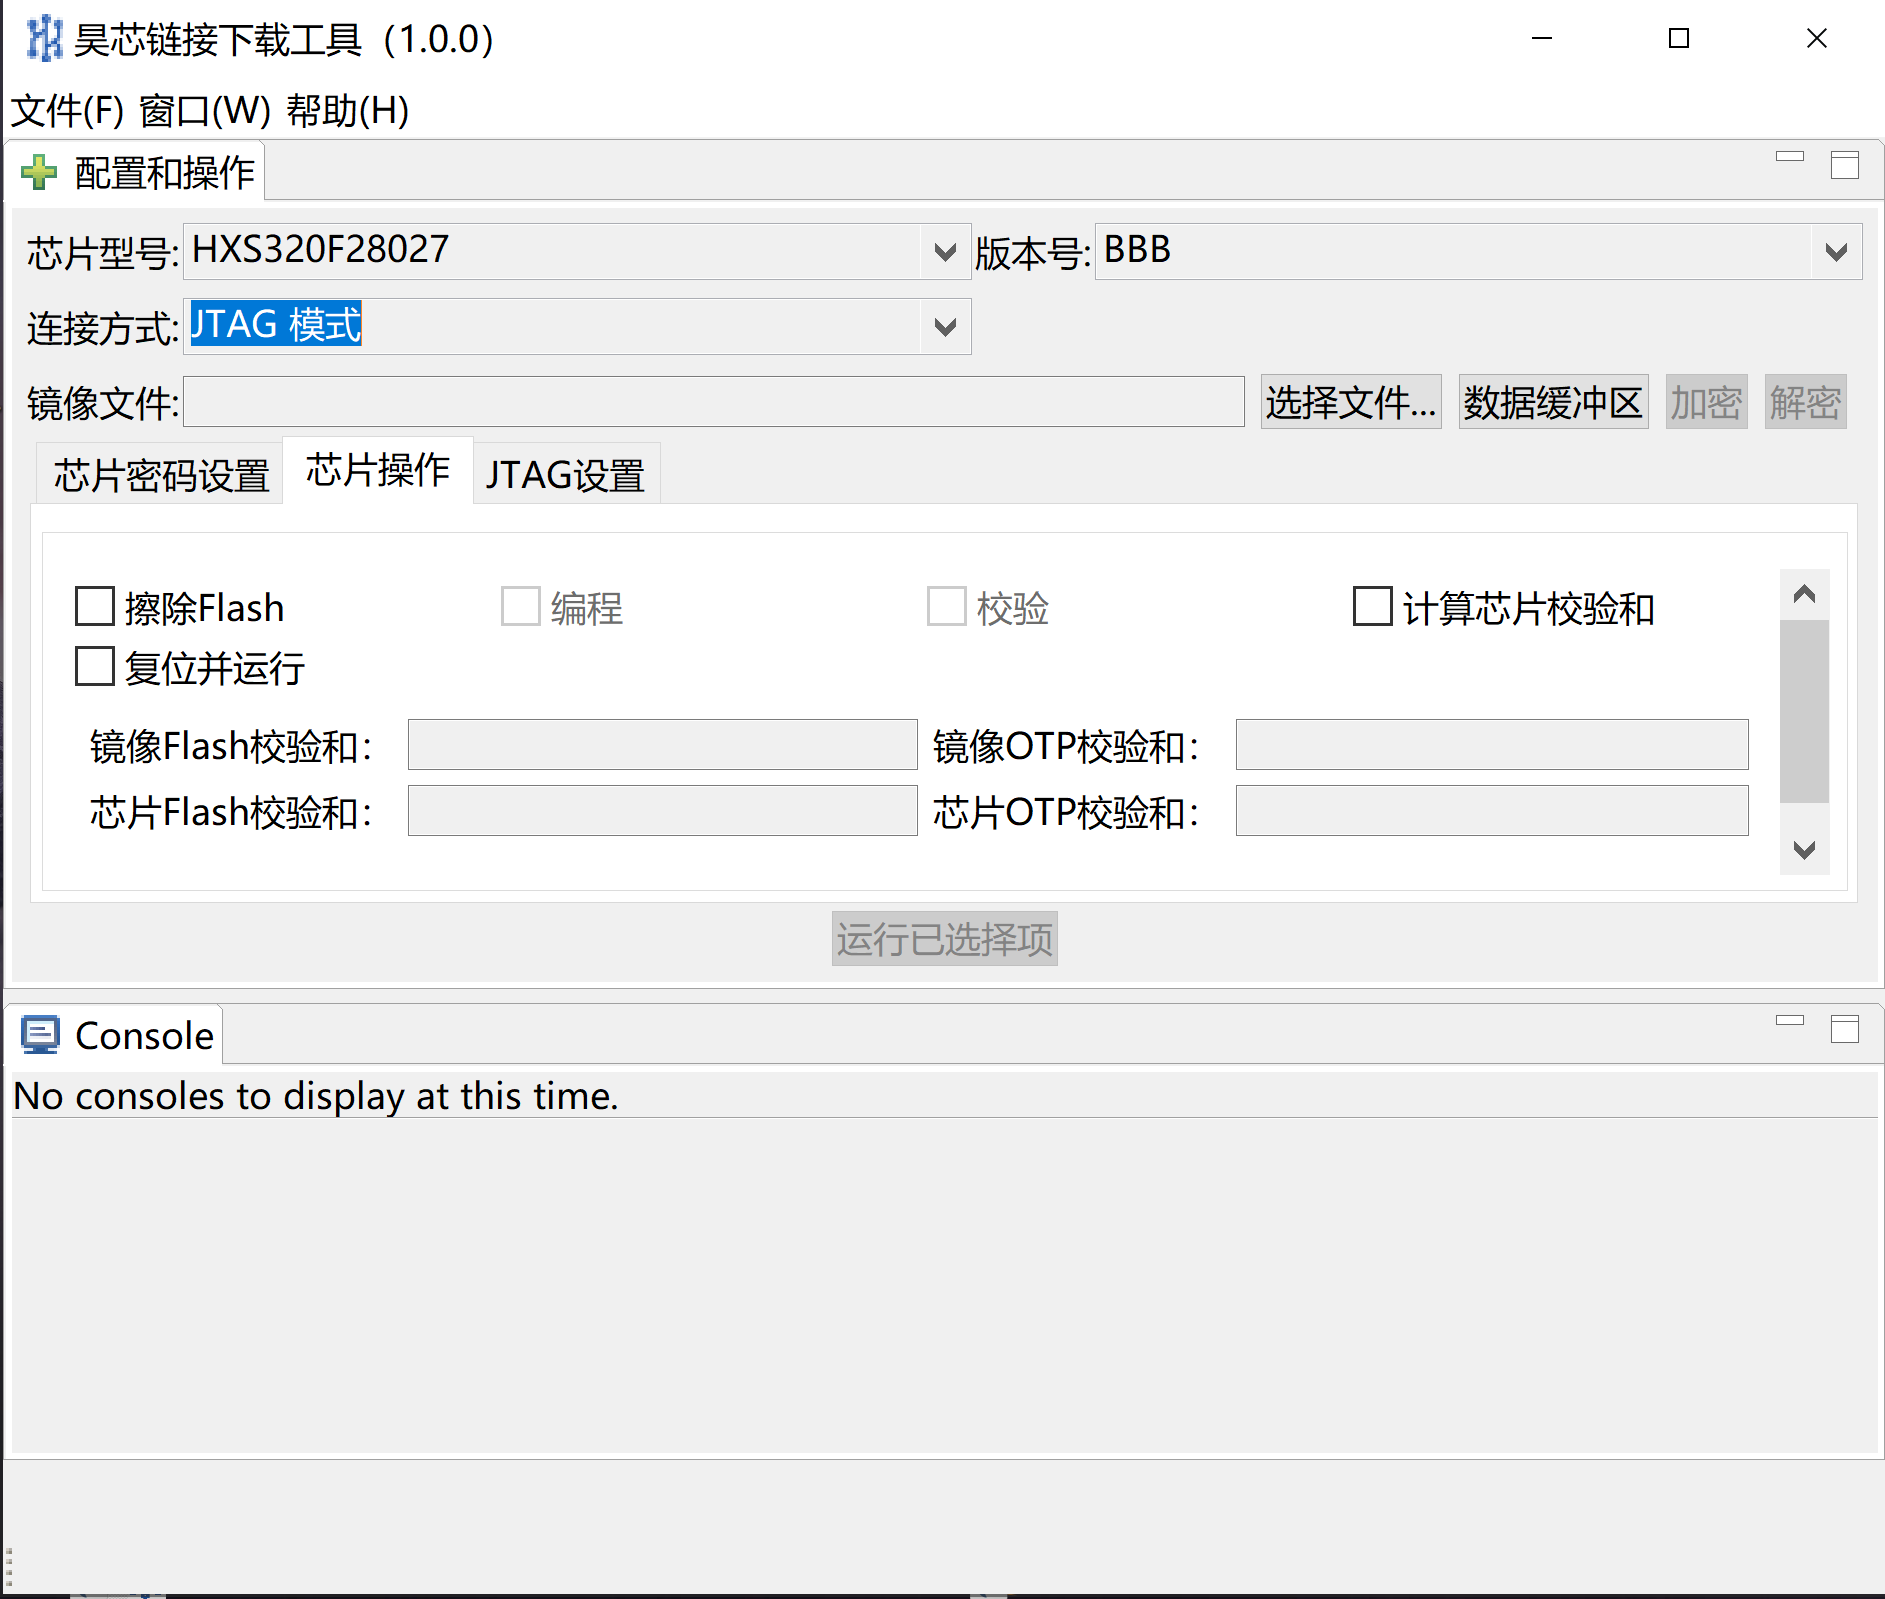Image resolution: width=1885 pixels, height=1599 pixels.
Task: Click the 芯片OTP校验和 field
Action: tap(1492, 810)
